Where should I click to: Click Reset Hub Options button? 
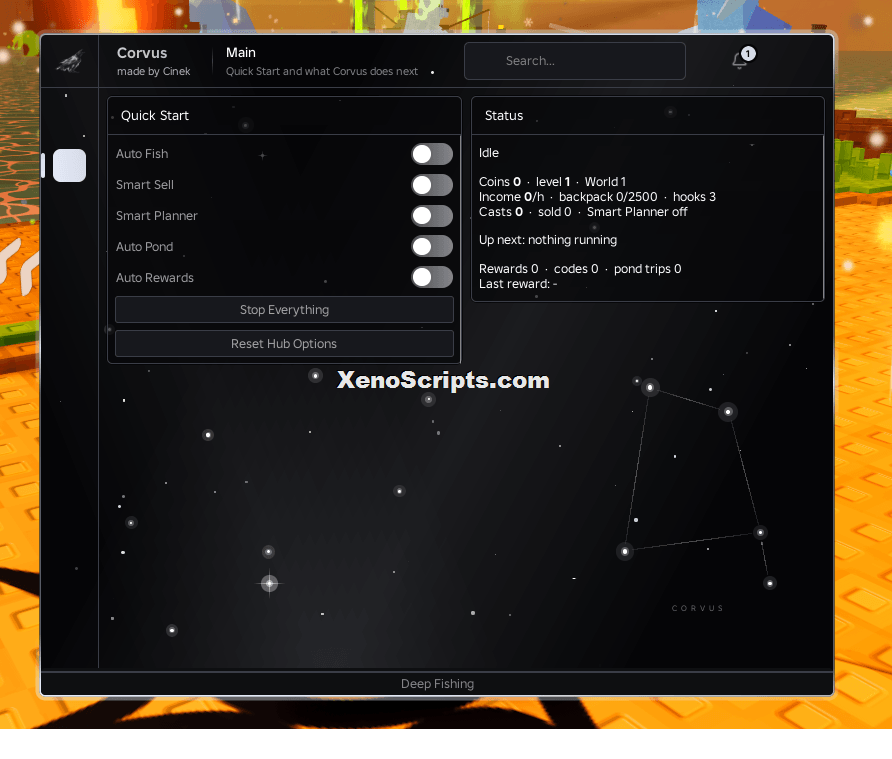pos(284,344)
